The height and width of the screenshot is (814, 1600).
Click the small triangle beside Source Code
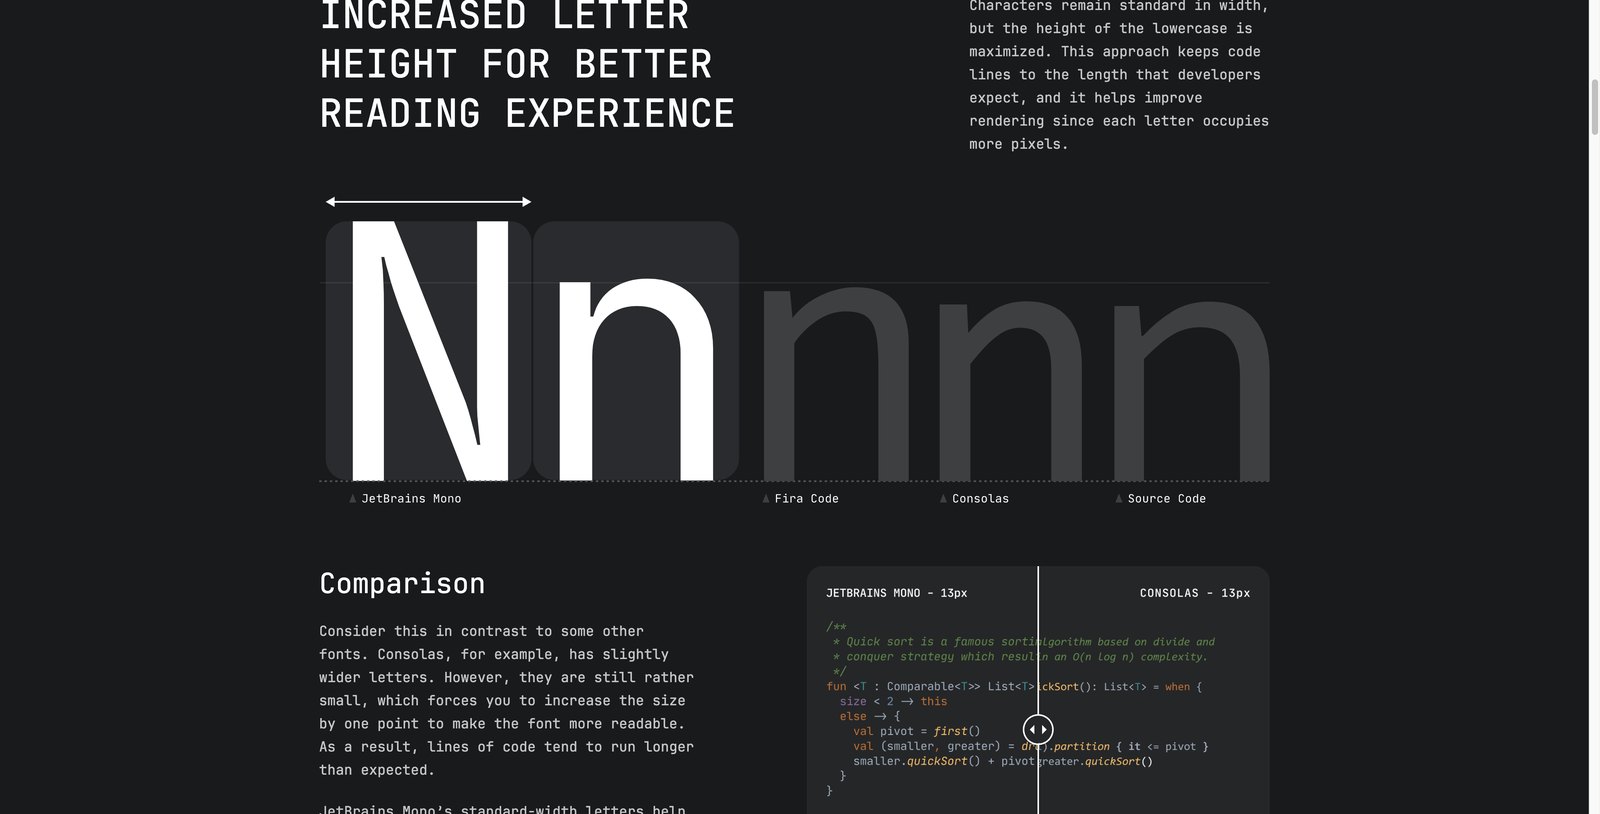pos(1119,498)
